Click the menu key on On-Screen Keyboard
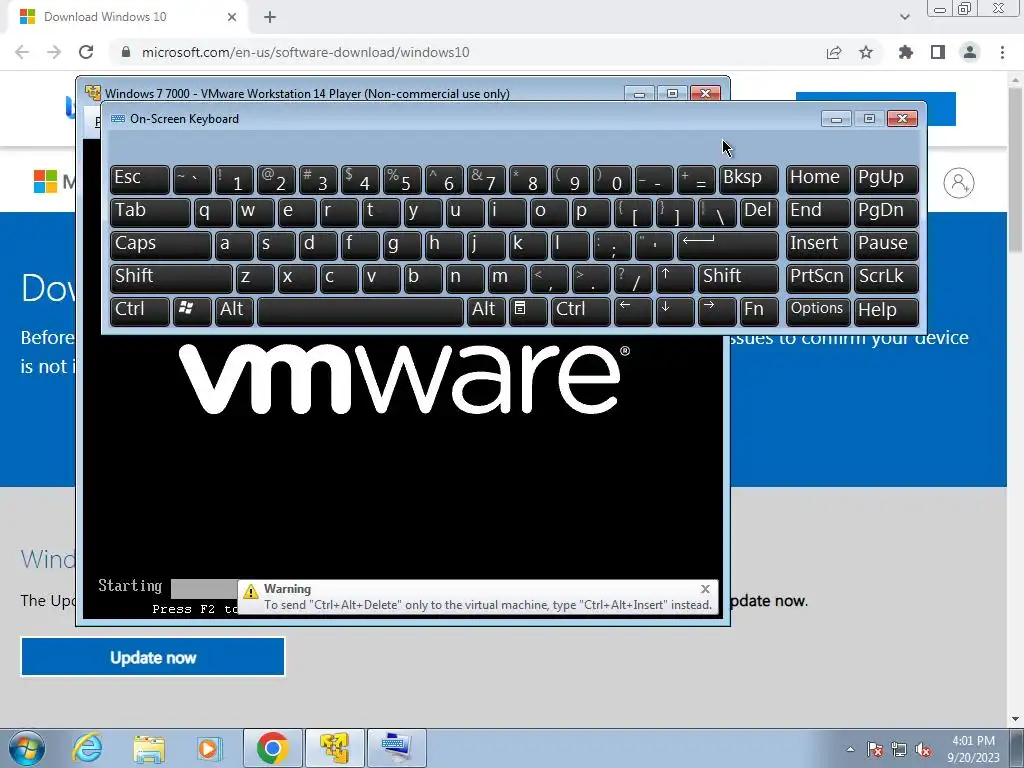 coord(528,310)
